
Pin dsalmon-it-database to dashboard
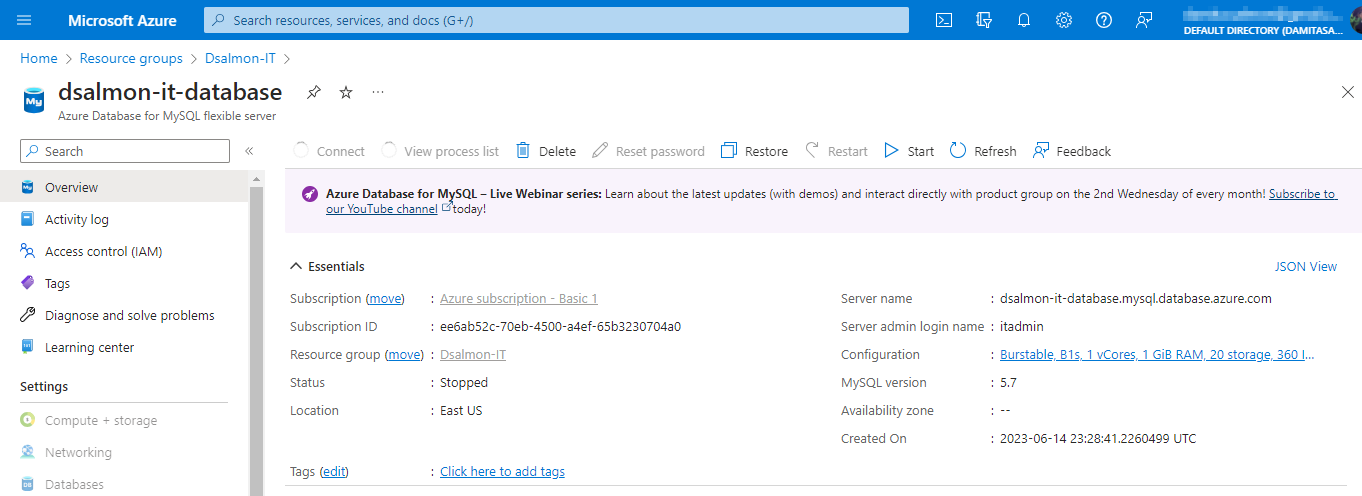click(313, 92)
